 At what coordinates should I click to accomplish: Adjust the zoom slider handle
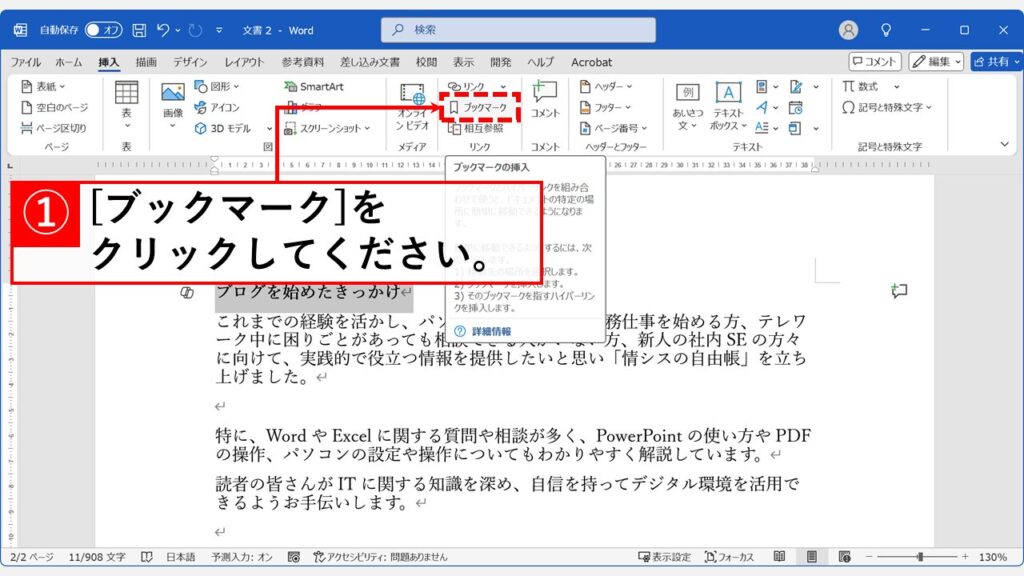click(920, 557)
